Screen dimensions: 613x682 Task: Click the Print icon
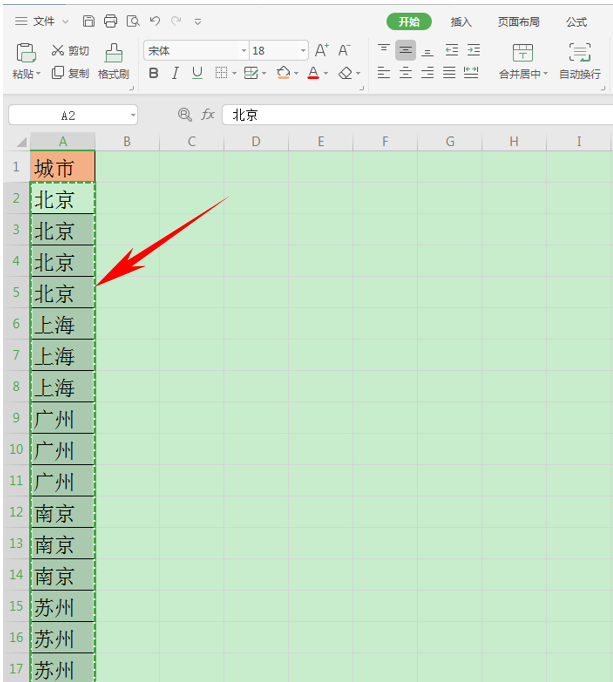(111, 21)
